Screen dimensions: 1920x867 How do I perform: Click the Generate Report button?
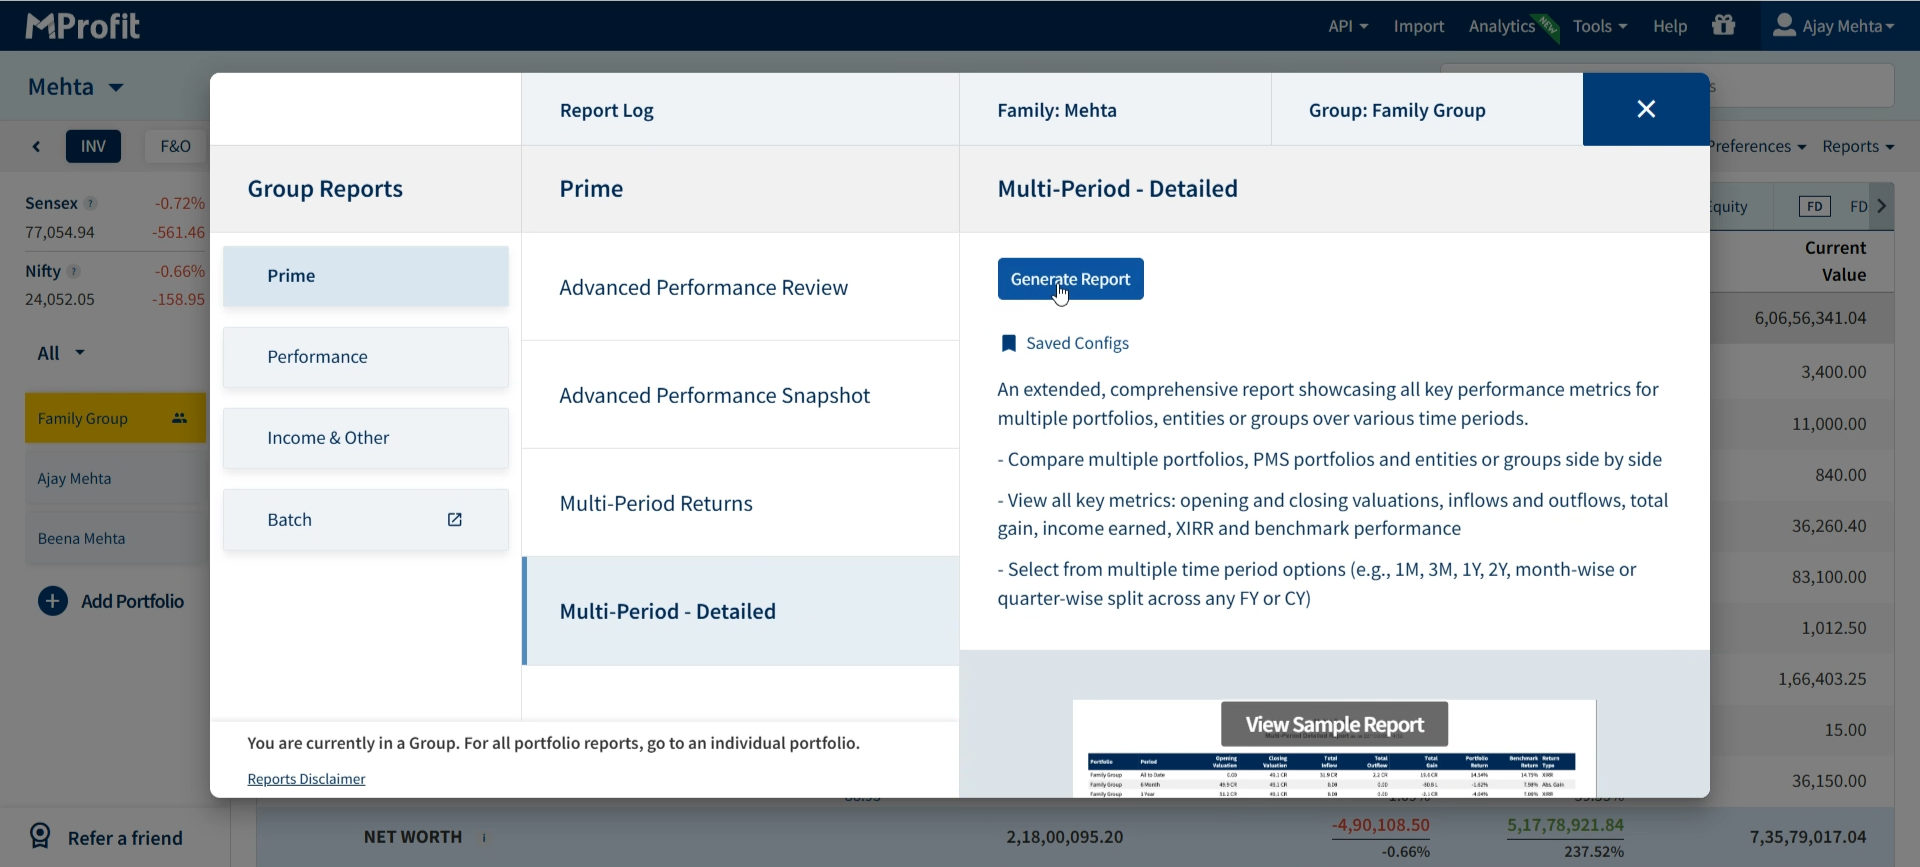tap(1070, 279)
